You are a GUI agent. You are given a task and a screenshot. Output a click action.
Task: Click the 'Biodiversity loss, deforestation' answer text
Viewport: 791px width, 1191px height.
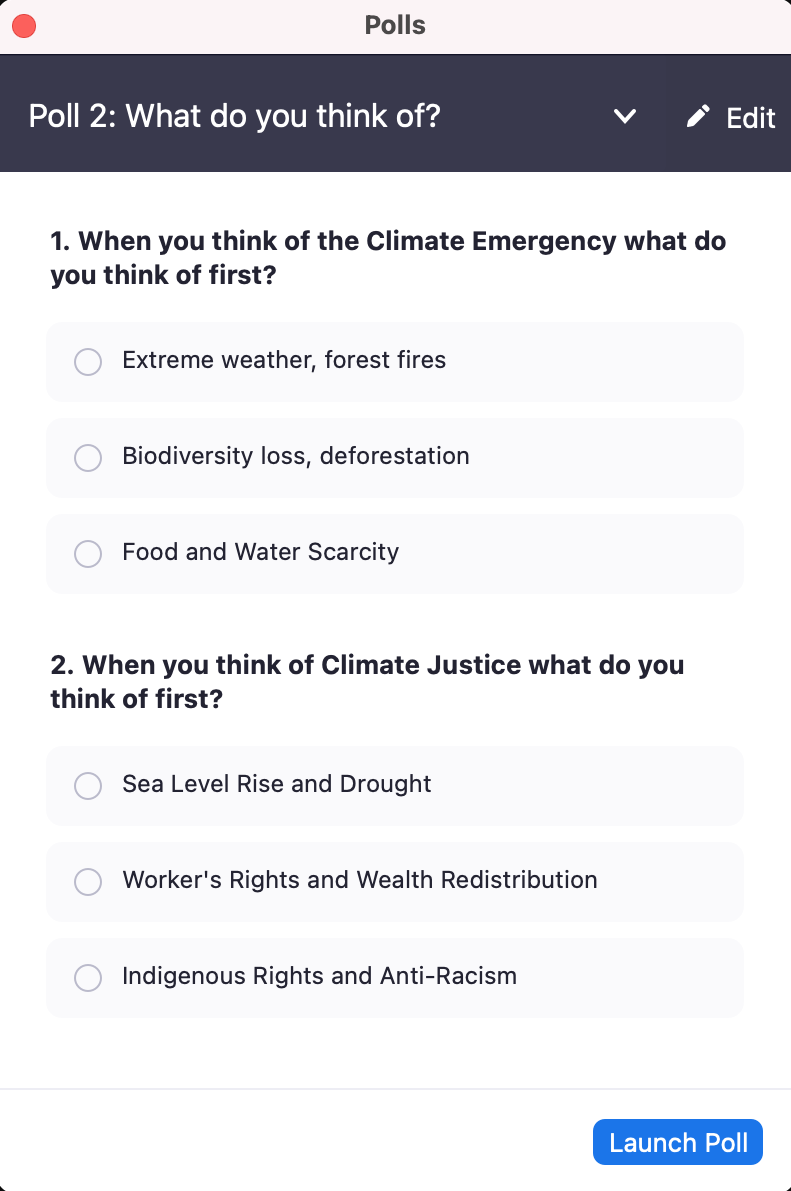pos(295,456)
